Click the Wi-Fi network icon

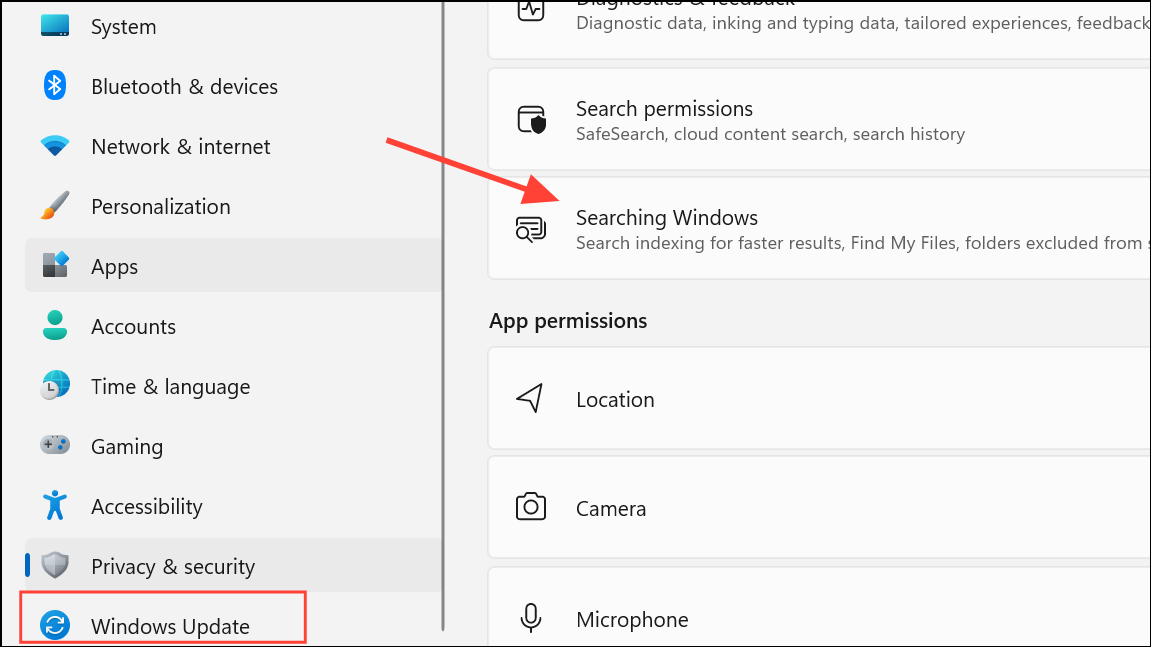[55, 146]
